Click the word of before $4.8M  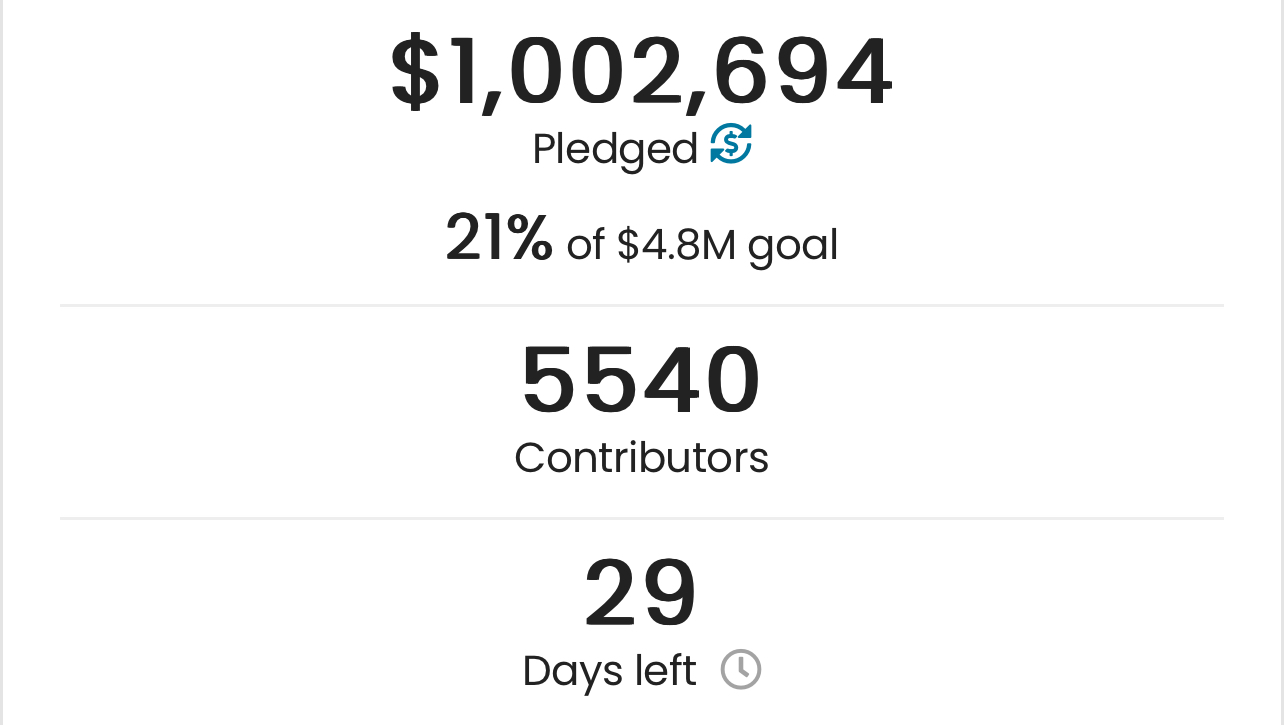pyautogui.click(x=586, y=246)
